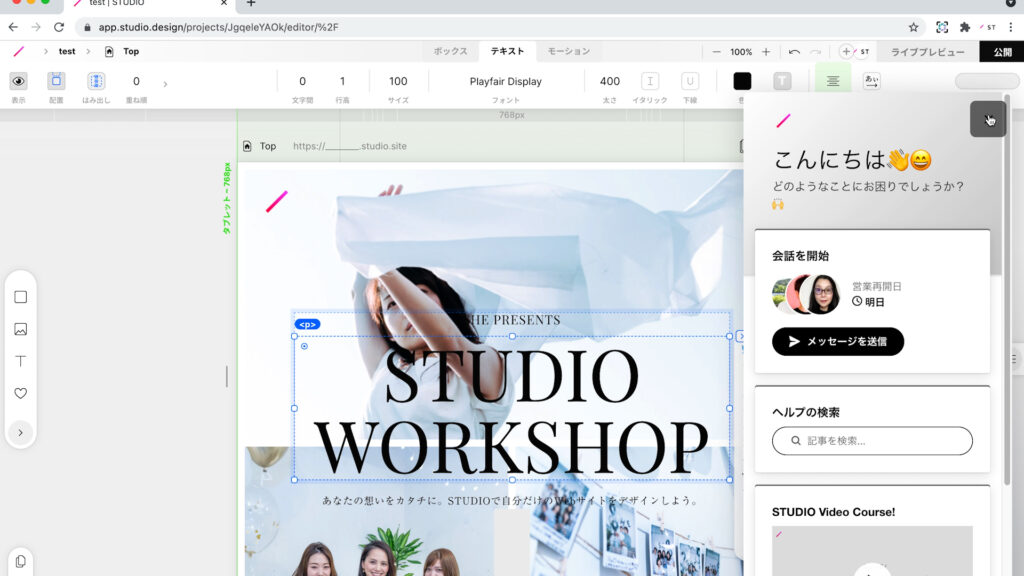The image size is (1024, 576).
Task: Edit the サイズ font size value 100
Action: point(398,81)
